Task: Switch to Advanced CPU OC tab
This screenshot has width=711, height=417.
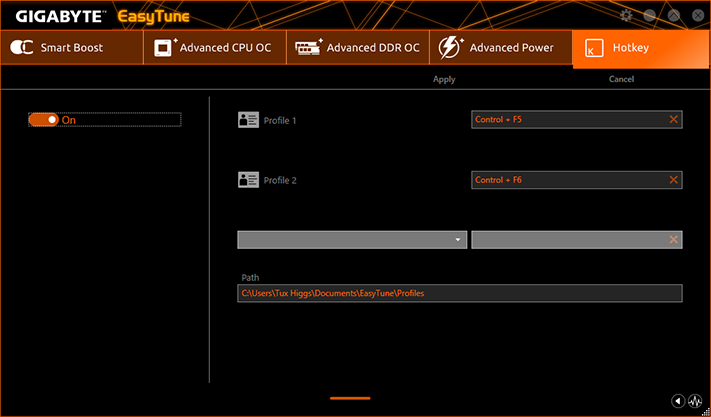Action: point(215,48)
